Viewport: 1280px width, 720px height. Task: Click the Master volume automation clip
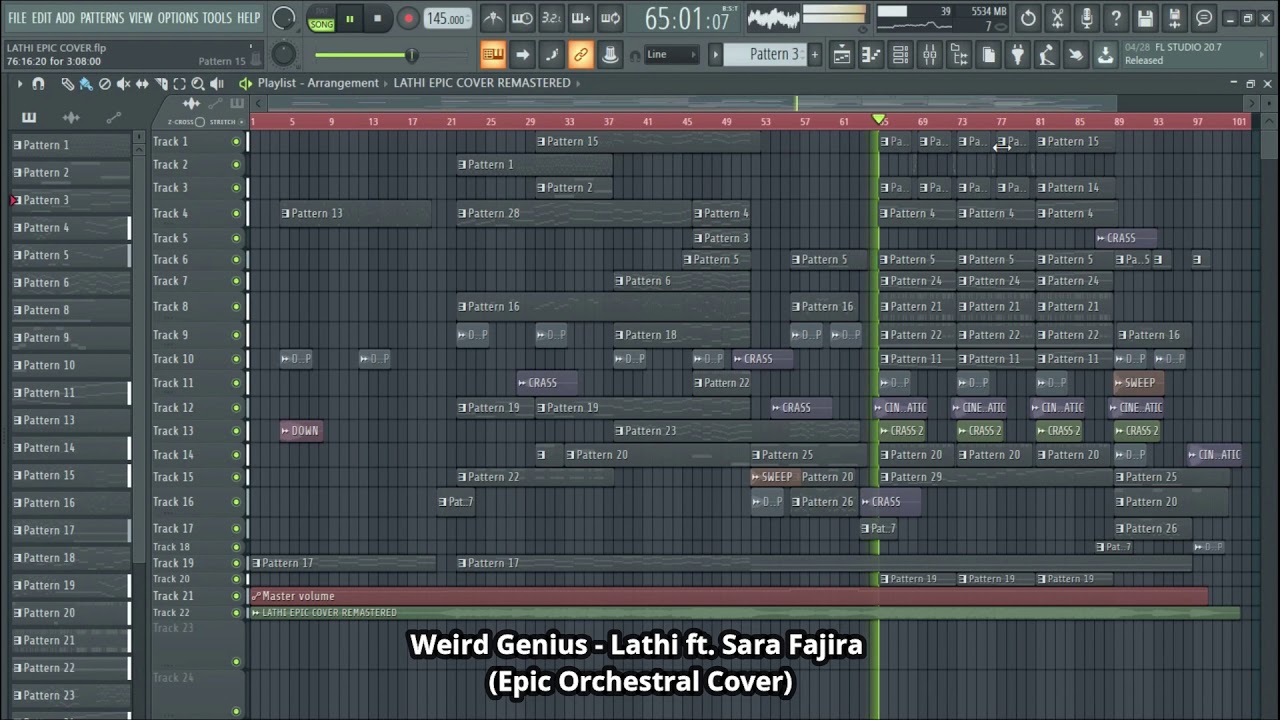pyautogui.click(x=728, y=596)
